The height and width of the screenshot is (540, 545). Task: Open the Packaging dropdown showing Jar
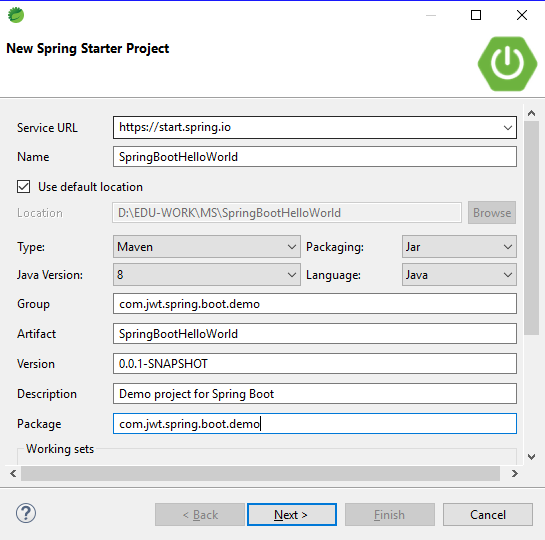click(459, 247)
